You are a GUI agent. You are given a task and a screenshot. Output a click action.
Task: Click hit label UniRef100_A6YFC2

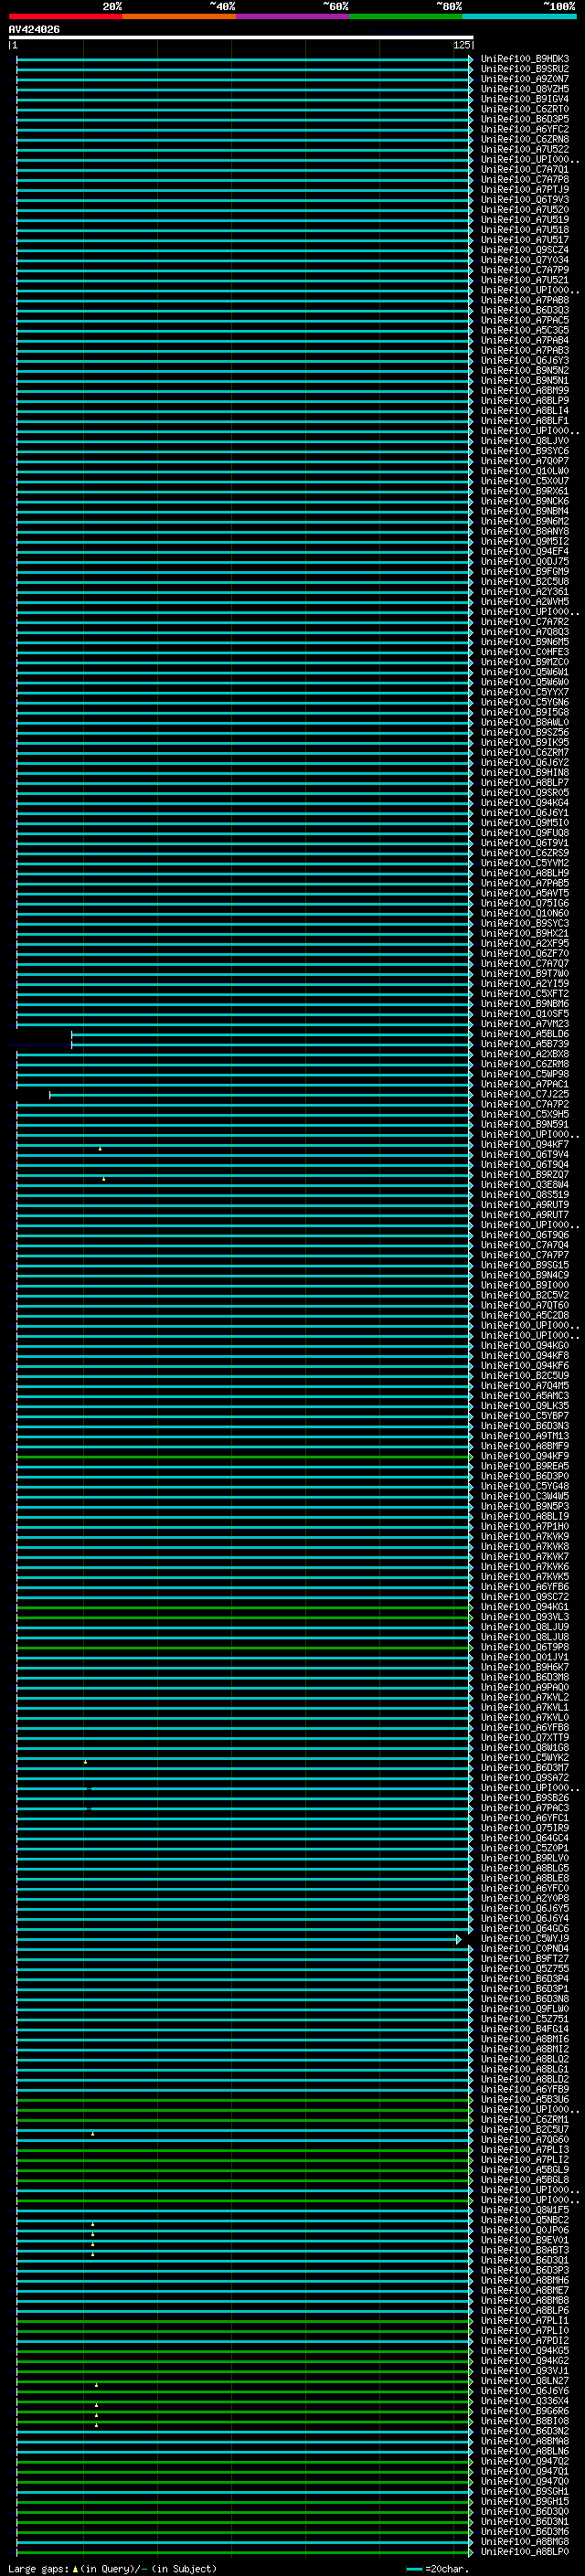(x=525, y=129)
